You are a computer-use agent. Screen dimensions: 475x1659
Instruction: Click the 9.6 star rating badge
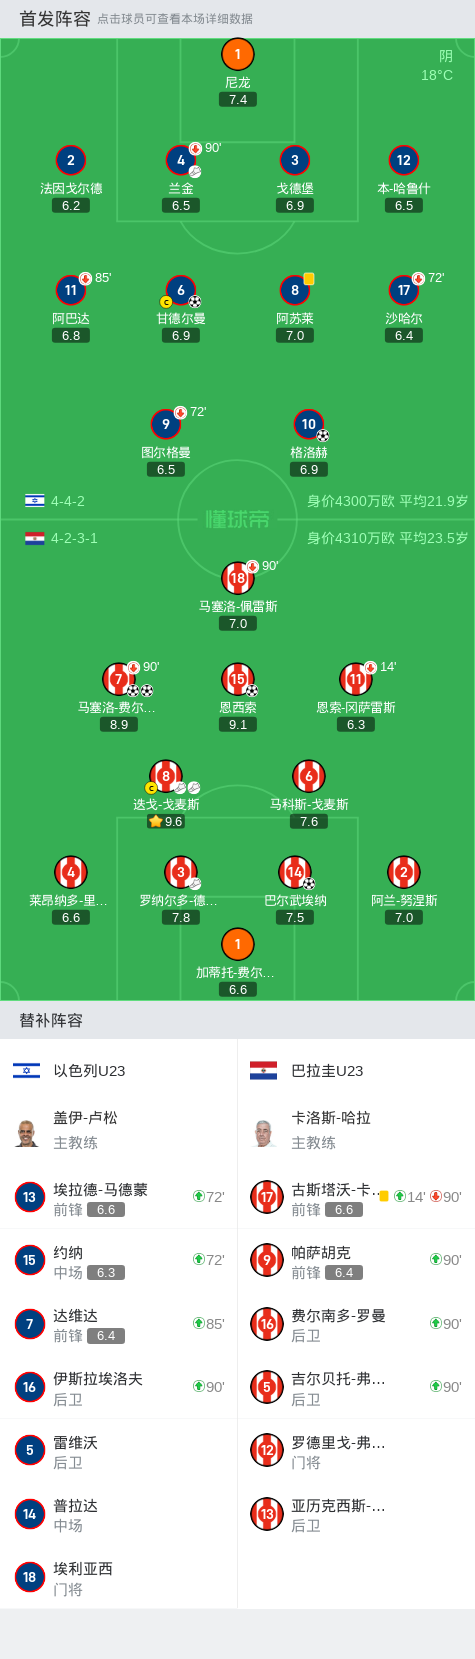[x=166, y=822]
